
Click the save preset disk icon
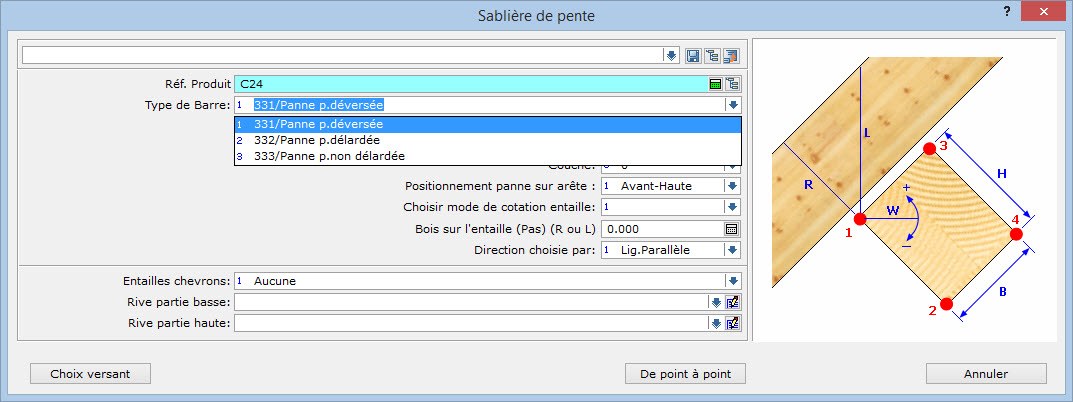tap(693, 55)
